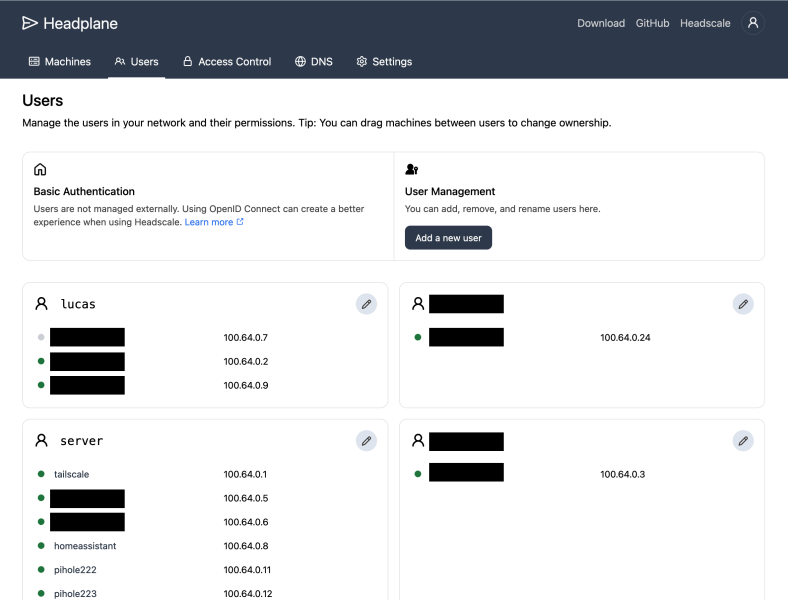Image resolution: width=788 pixels, height=600 pixels.
Task: Click the Headplane logo icon
Action: (x=30, y=23)
